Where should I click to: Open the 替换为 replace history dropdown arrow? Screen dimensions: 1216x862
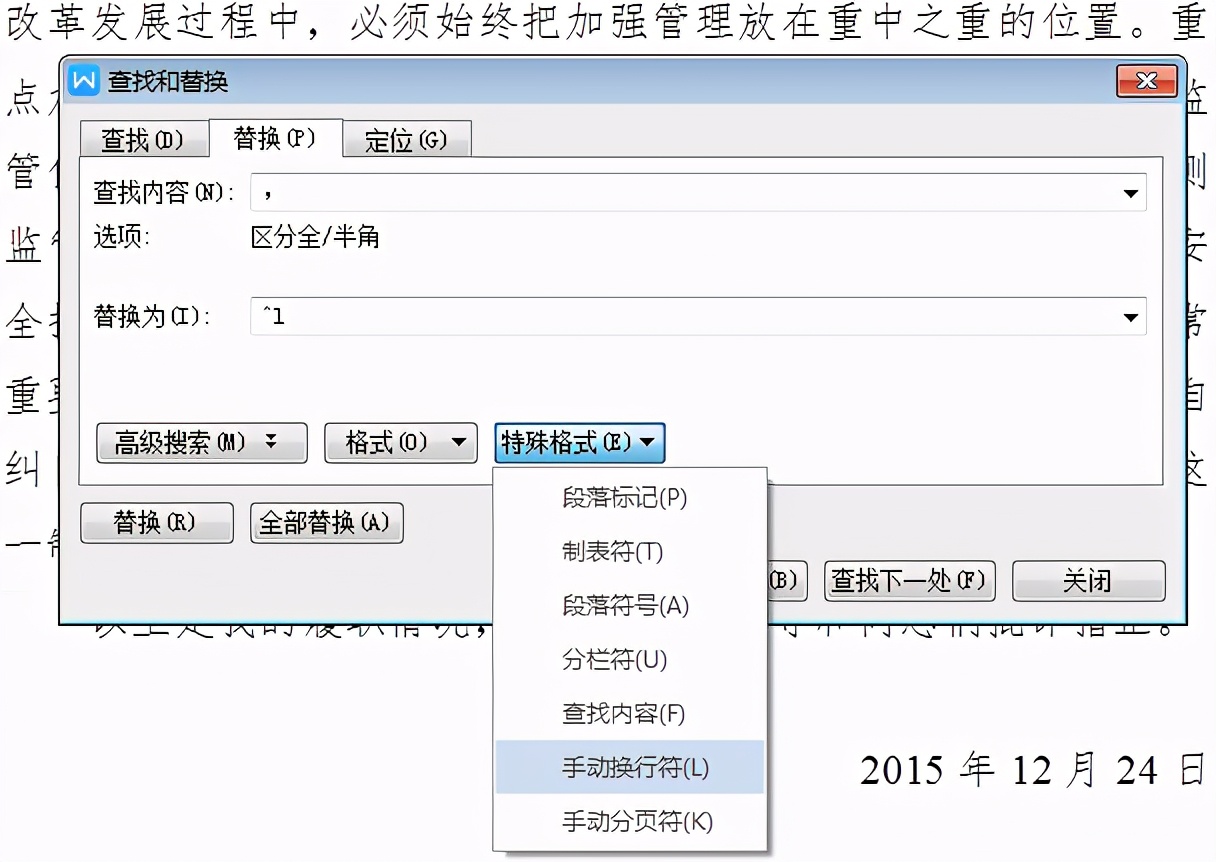tap(1132, 316)
